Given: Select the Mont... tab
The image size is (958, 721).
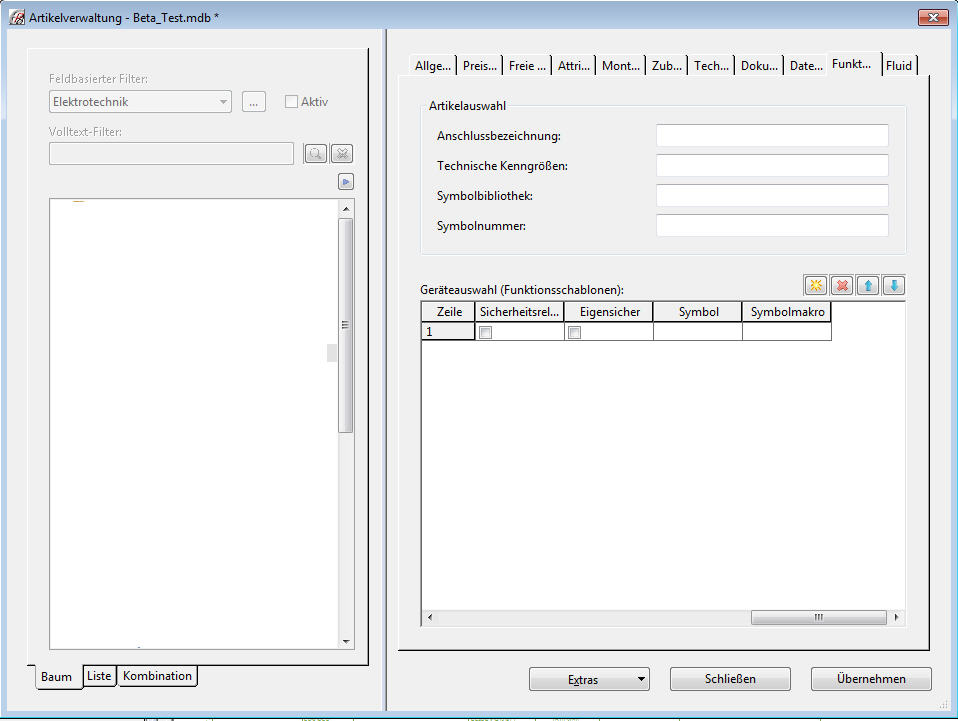Looking at the screenshot, I should pos(621,65).
